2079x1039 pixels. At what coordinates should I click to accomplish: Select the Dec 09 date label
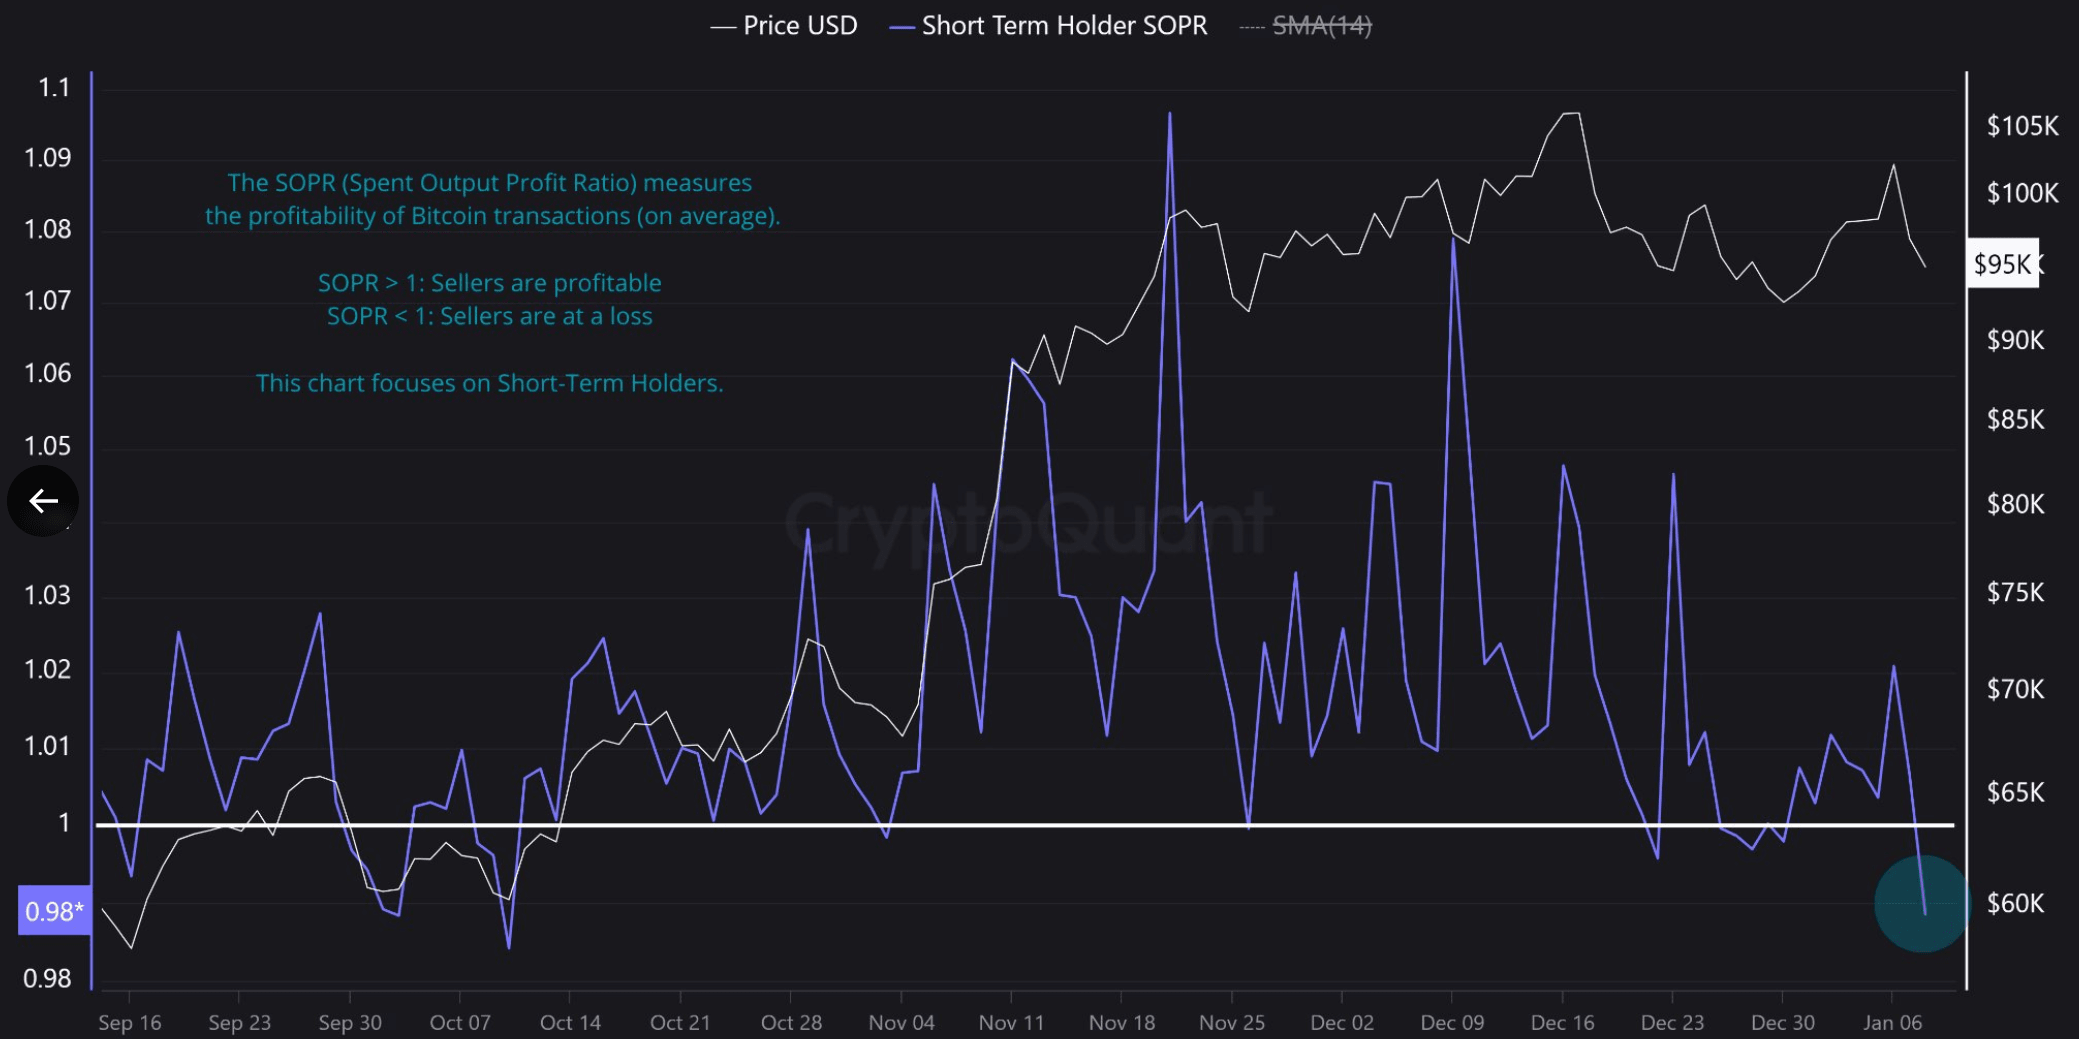coord(1452,1022)
